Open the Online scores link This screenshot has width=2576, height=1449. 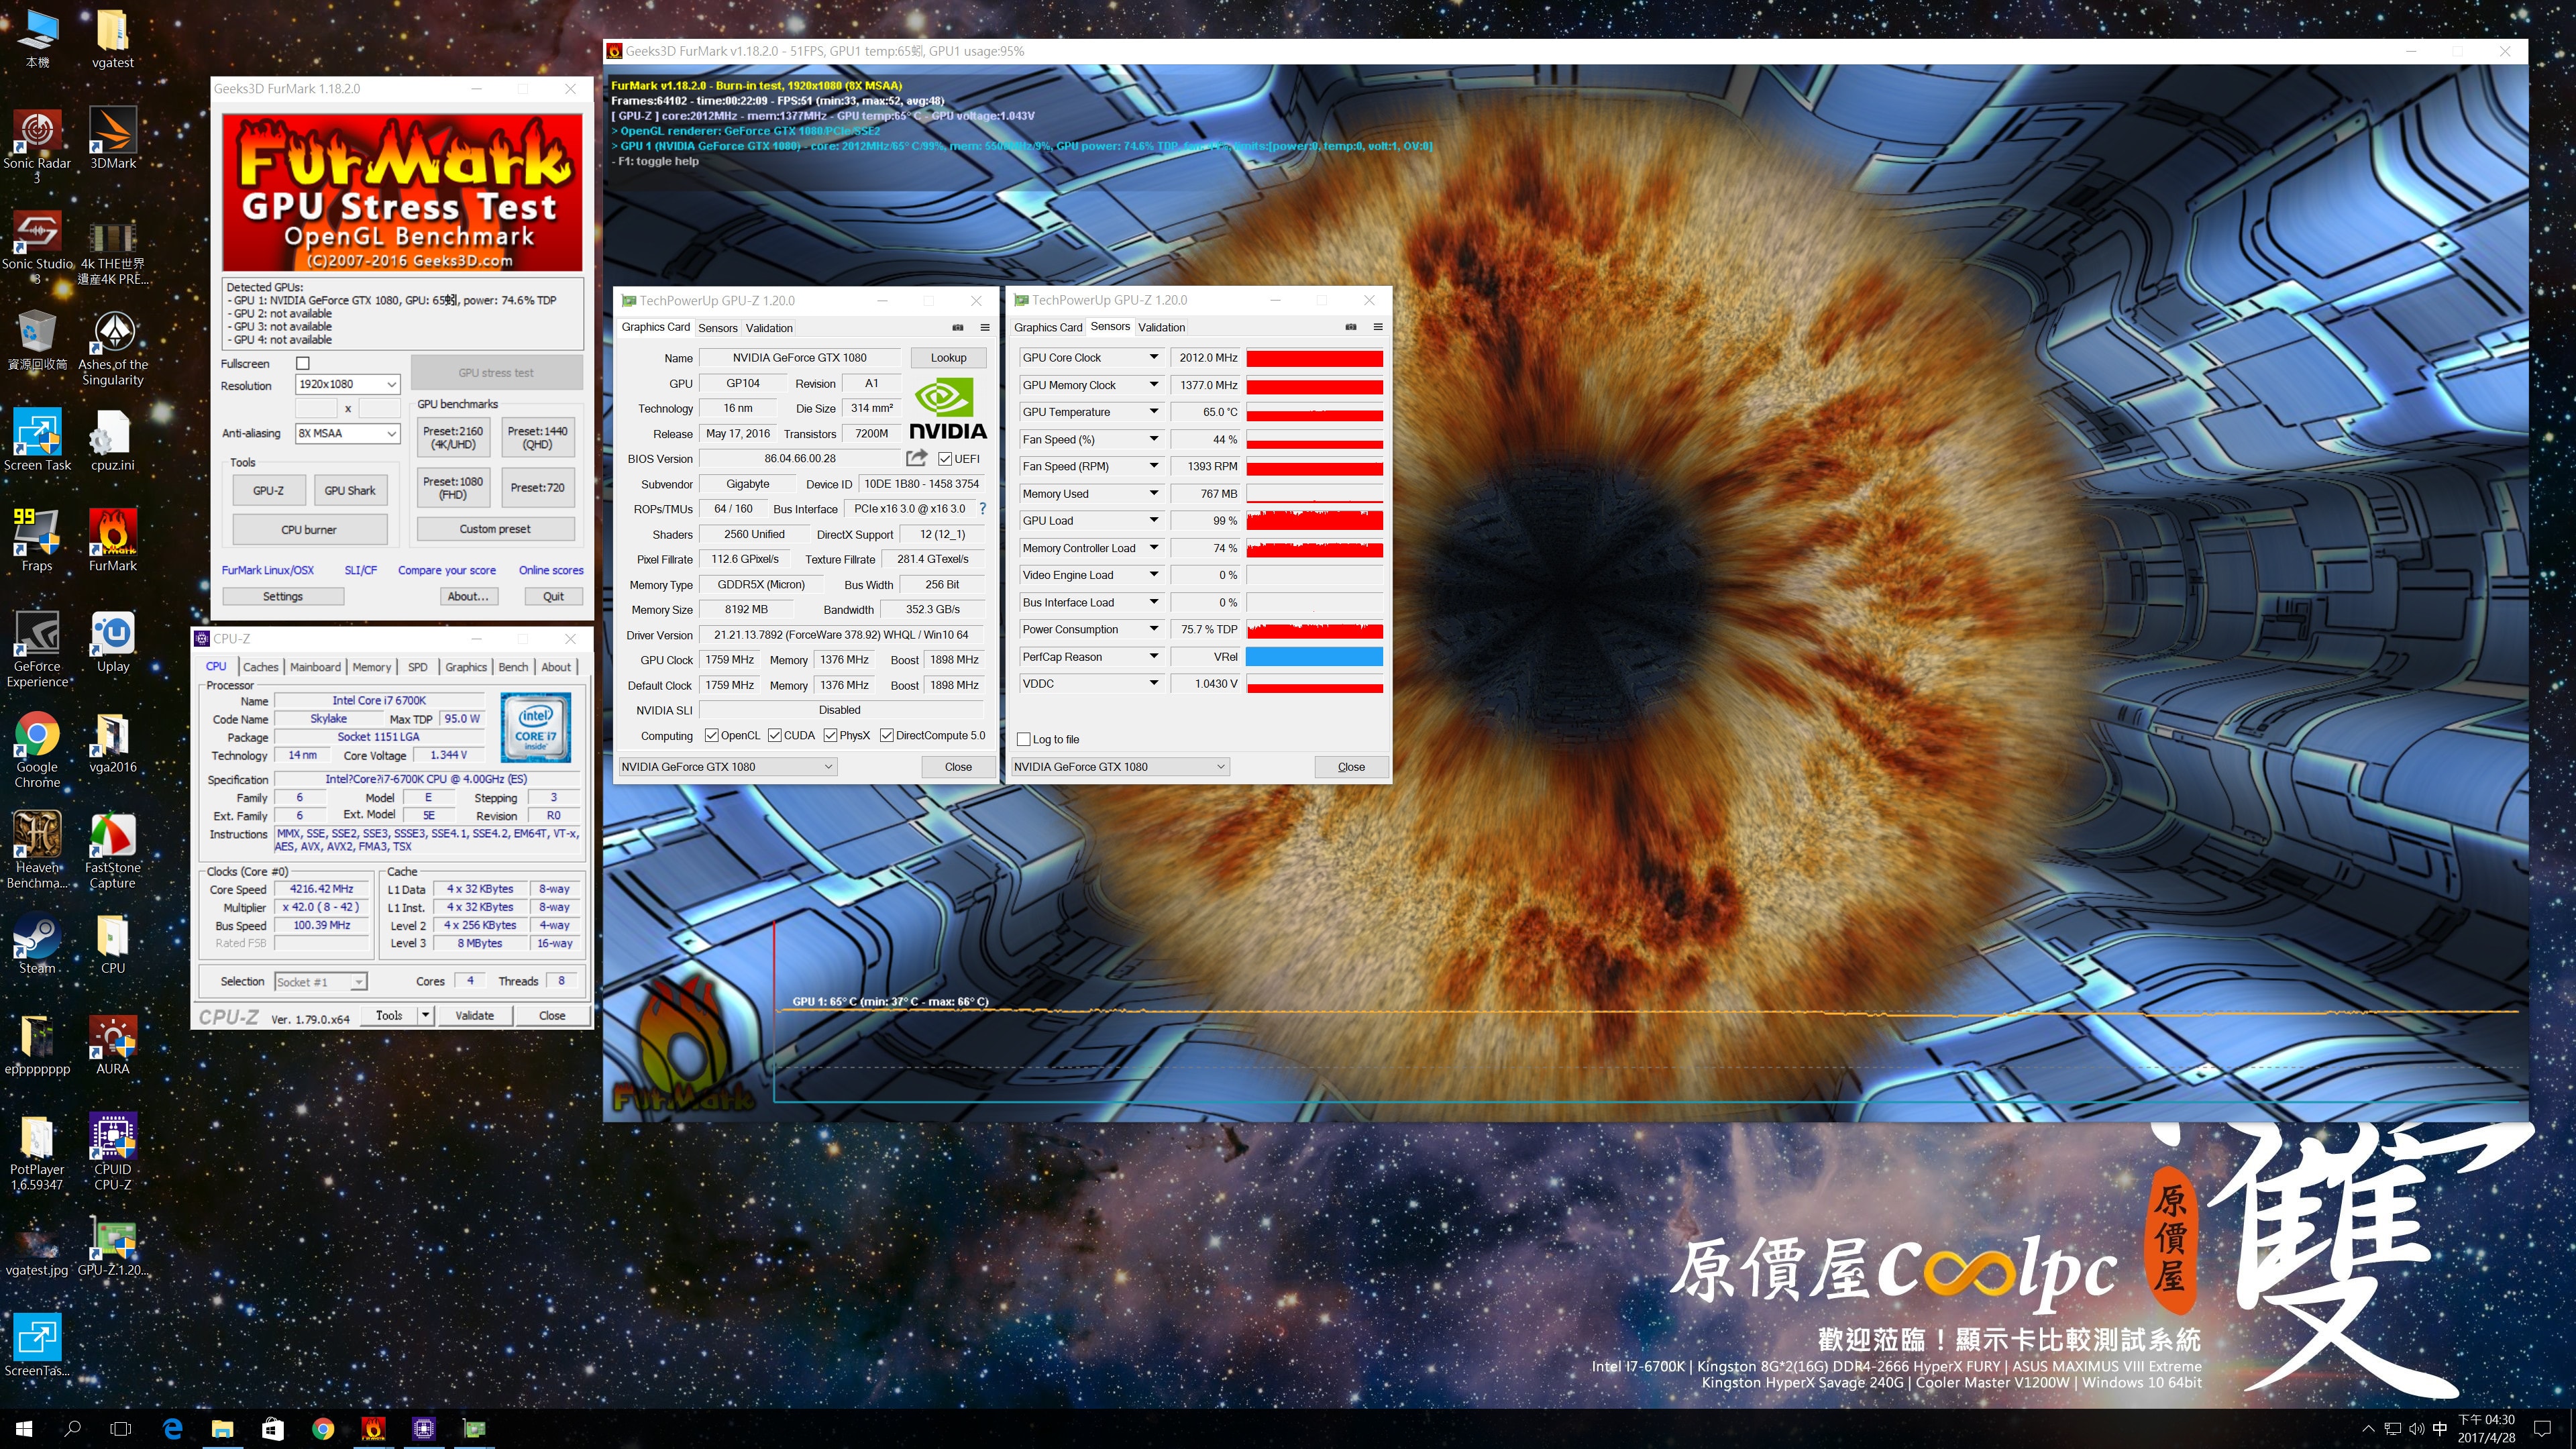point(551,570)
